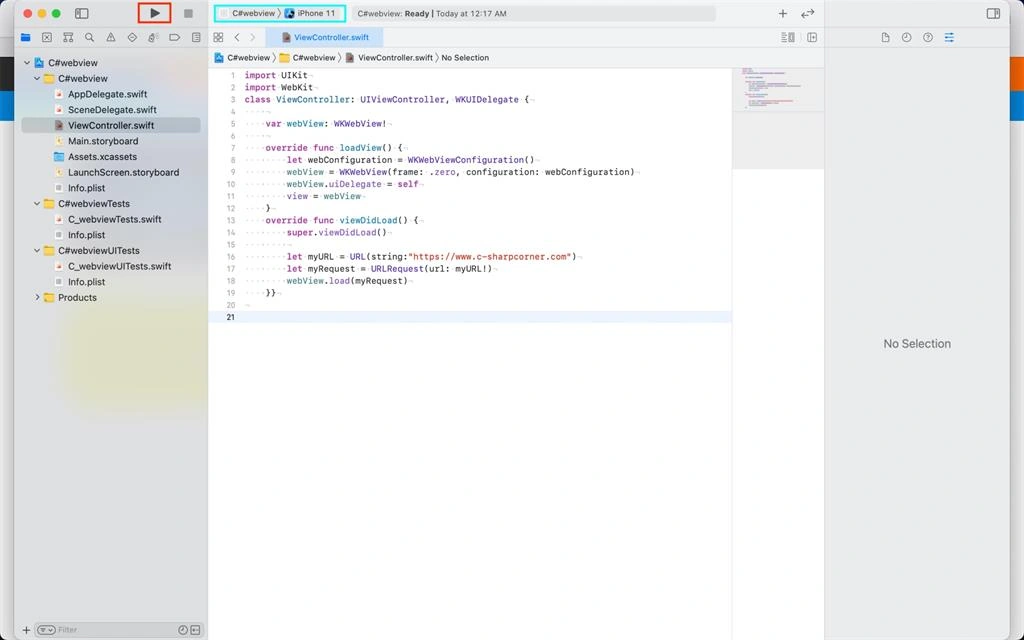The width and height of the screenshot is (1024, 640).
Task: Go back in editor history
Action: click(237, 37)
